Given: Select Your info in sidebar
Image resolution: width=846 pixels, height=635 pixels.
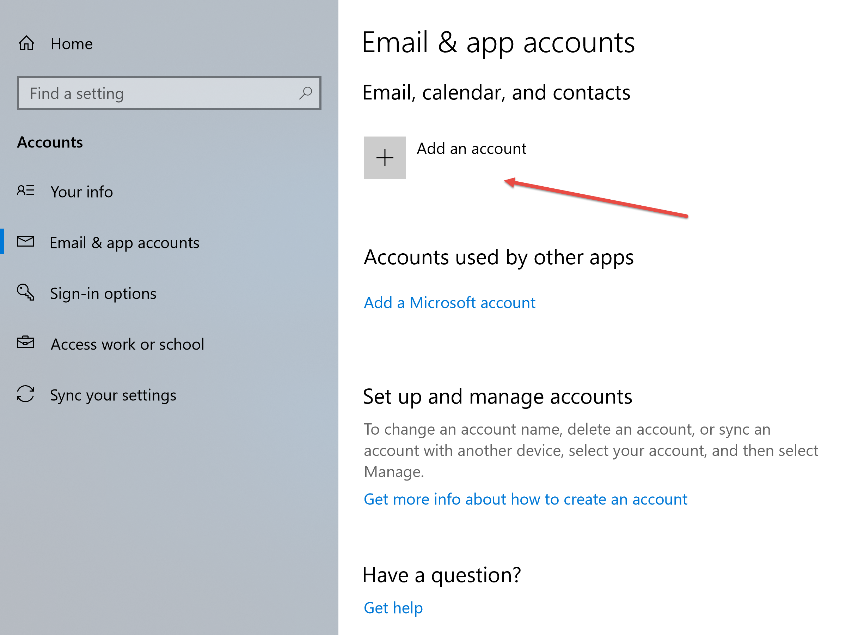Looking at the screenshot, I should 81,192.
